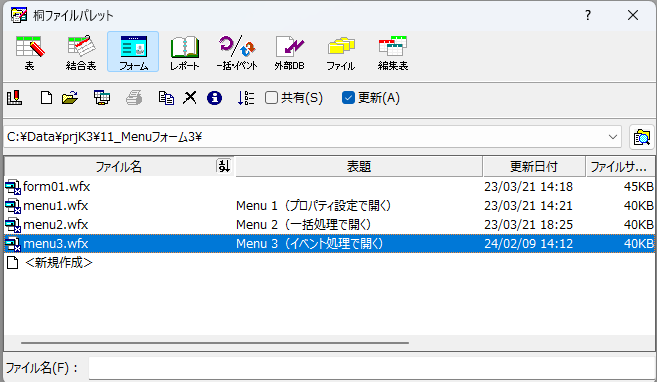
Task: Click the ファイル名(F) input field
Action: pyautogui.click(x=372, y=369)
